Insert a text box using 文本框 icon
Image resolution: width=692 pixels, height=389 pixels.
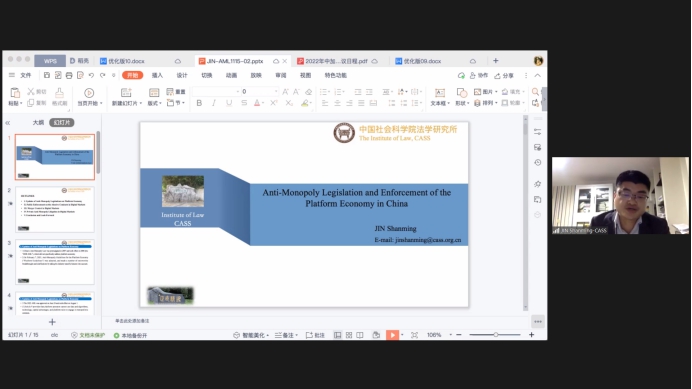pos(440,96)
